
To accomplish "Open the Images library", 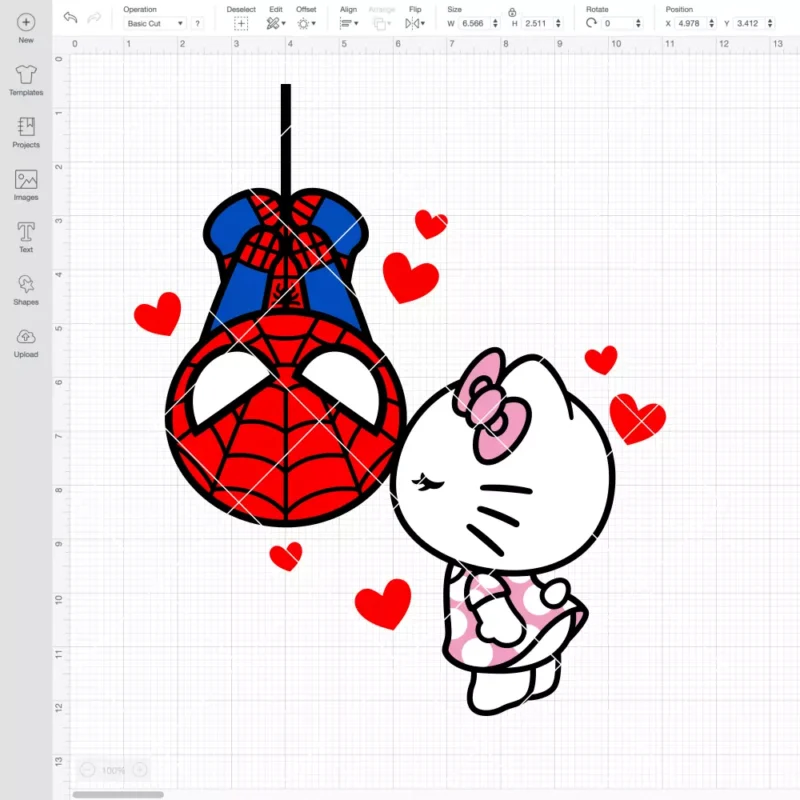I will tap(26, 185).
